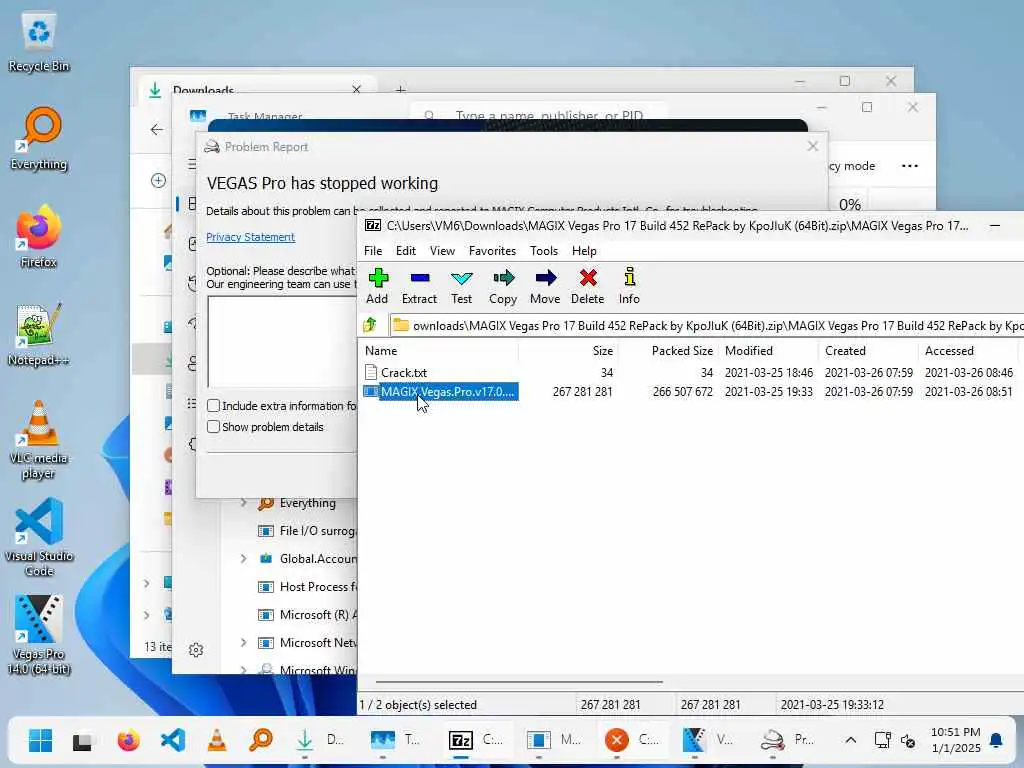The image size is (1024, 768).
Task: Expand Global.Accounts process row
Action: [244, 558]
